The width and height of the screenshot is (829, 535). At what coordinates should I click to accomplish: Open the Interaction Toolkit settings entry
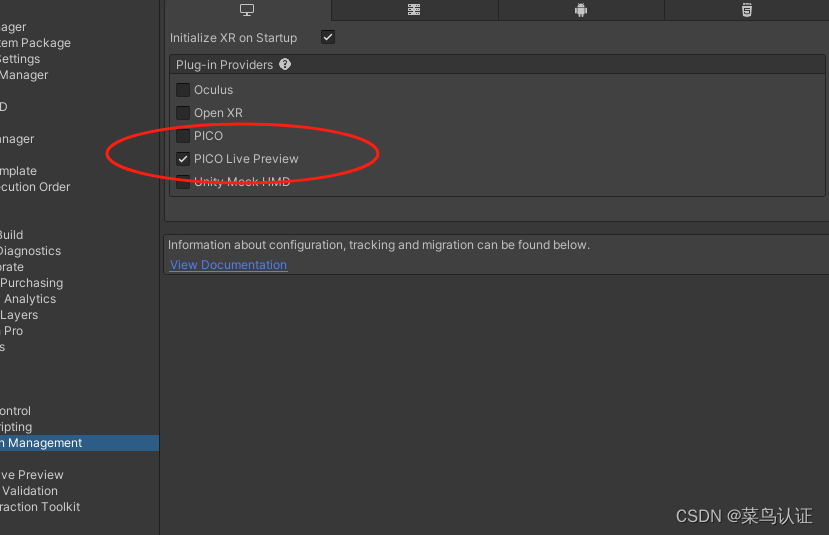[40, 506]
